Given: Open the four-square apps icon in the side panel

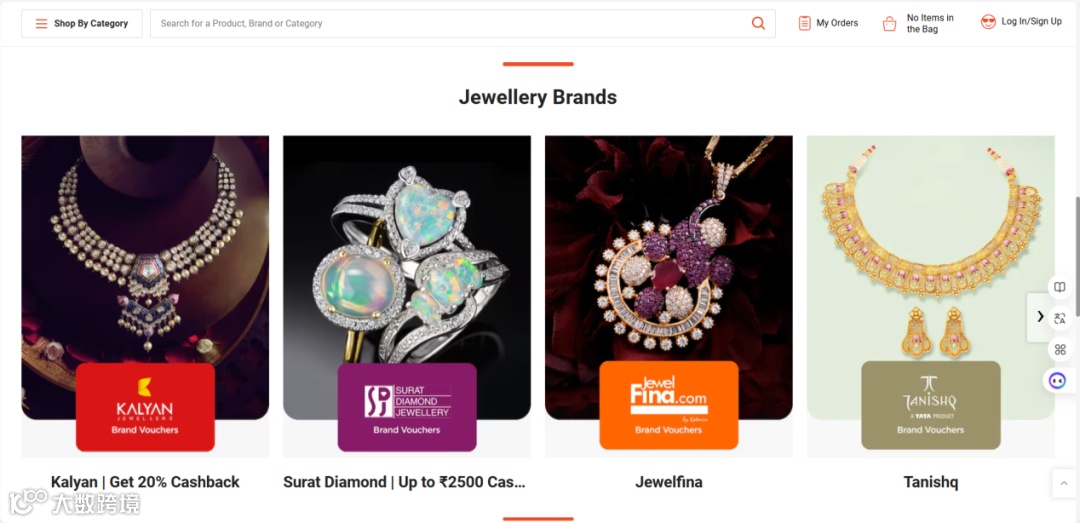Looking at the screenshot, I should 1059,349.
